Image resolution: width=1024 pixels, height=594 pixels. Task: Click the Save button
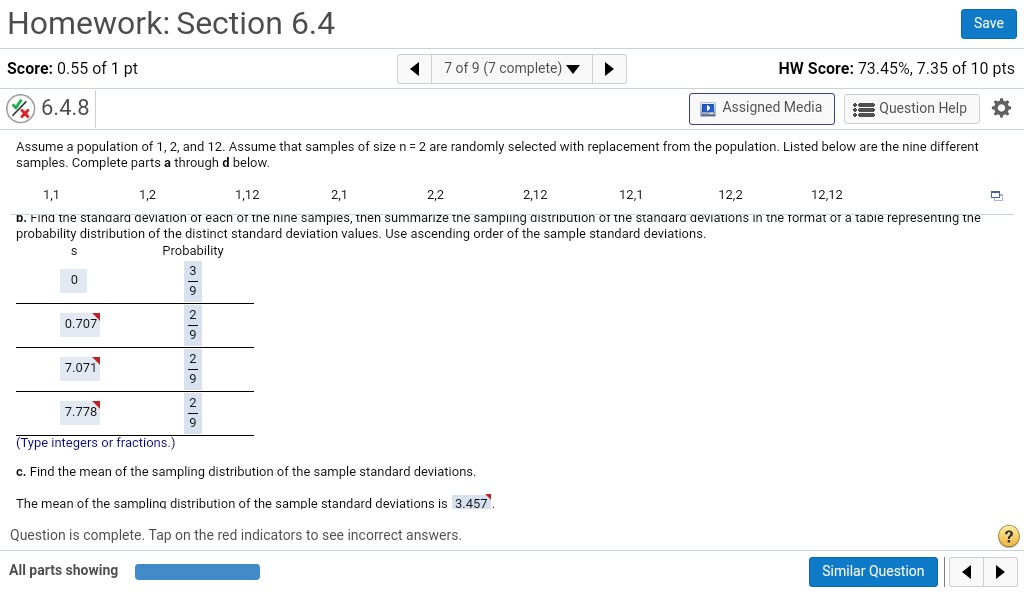(988, 23)
